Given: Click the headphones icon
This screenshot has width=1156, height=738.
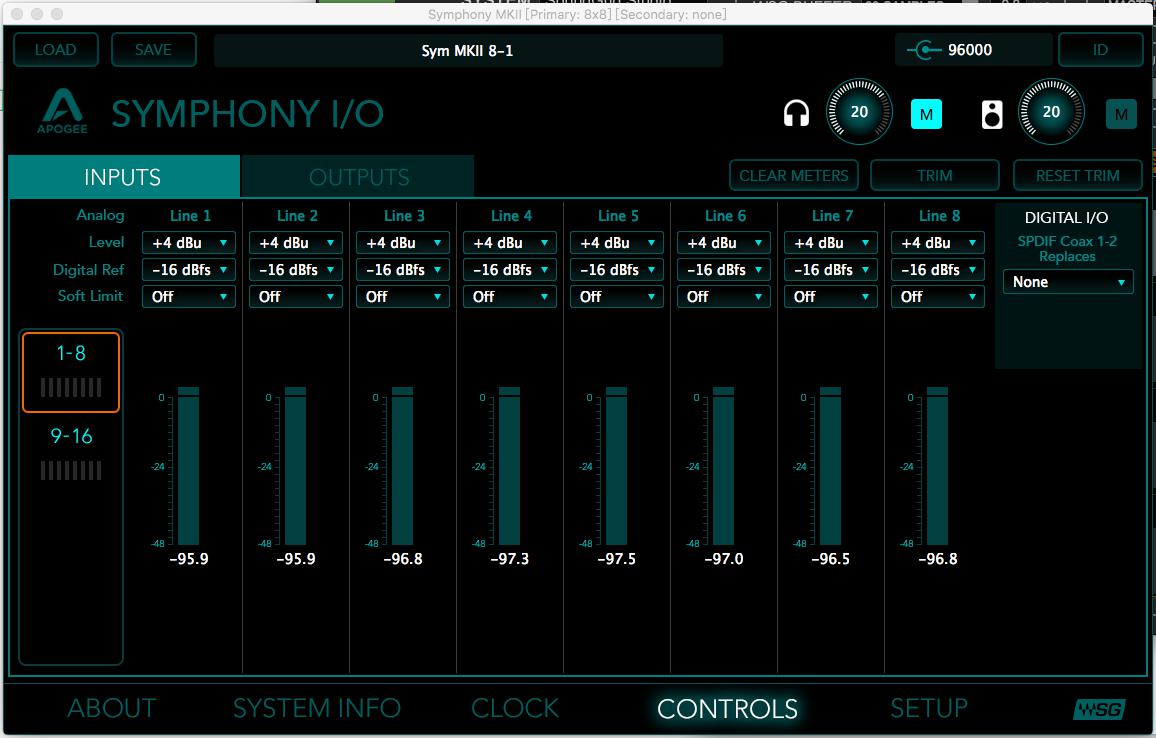Looking at the screenshot, I should [x=796, y=114].
